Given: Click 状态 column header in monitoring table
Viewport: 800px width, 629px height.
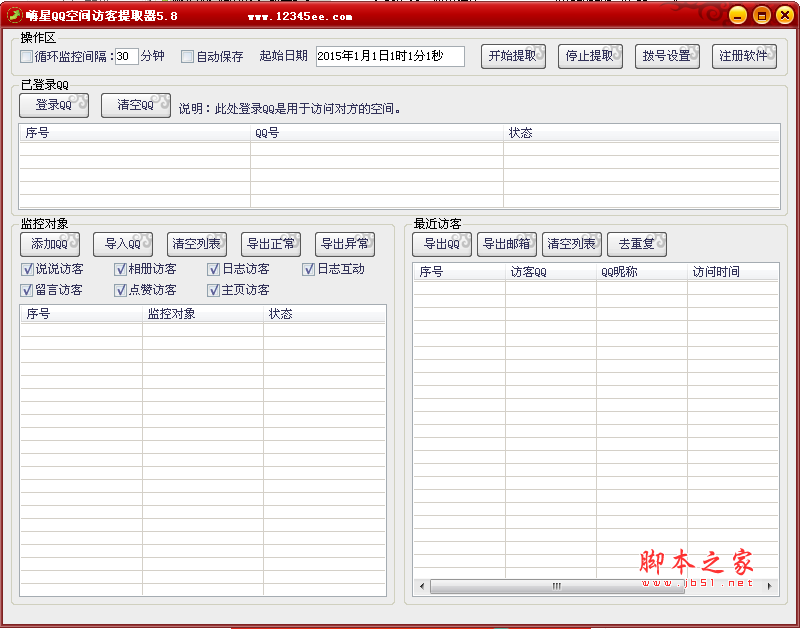Looking at the screenshot, I should pos(324,314).
